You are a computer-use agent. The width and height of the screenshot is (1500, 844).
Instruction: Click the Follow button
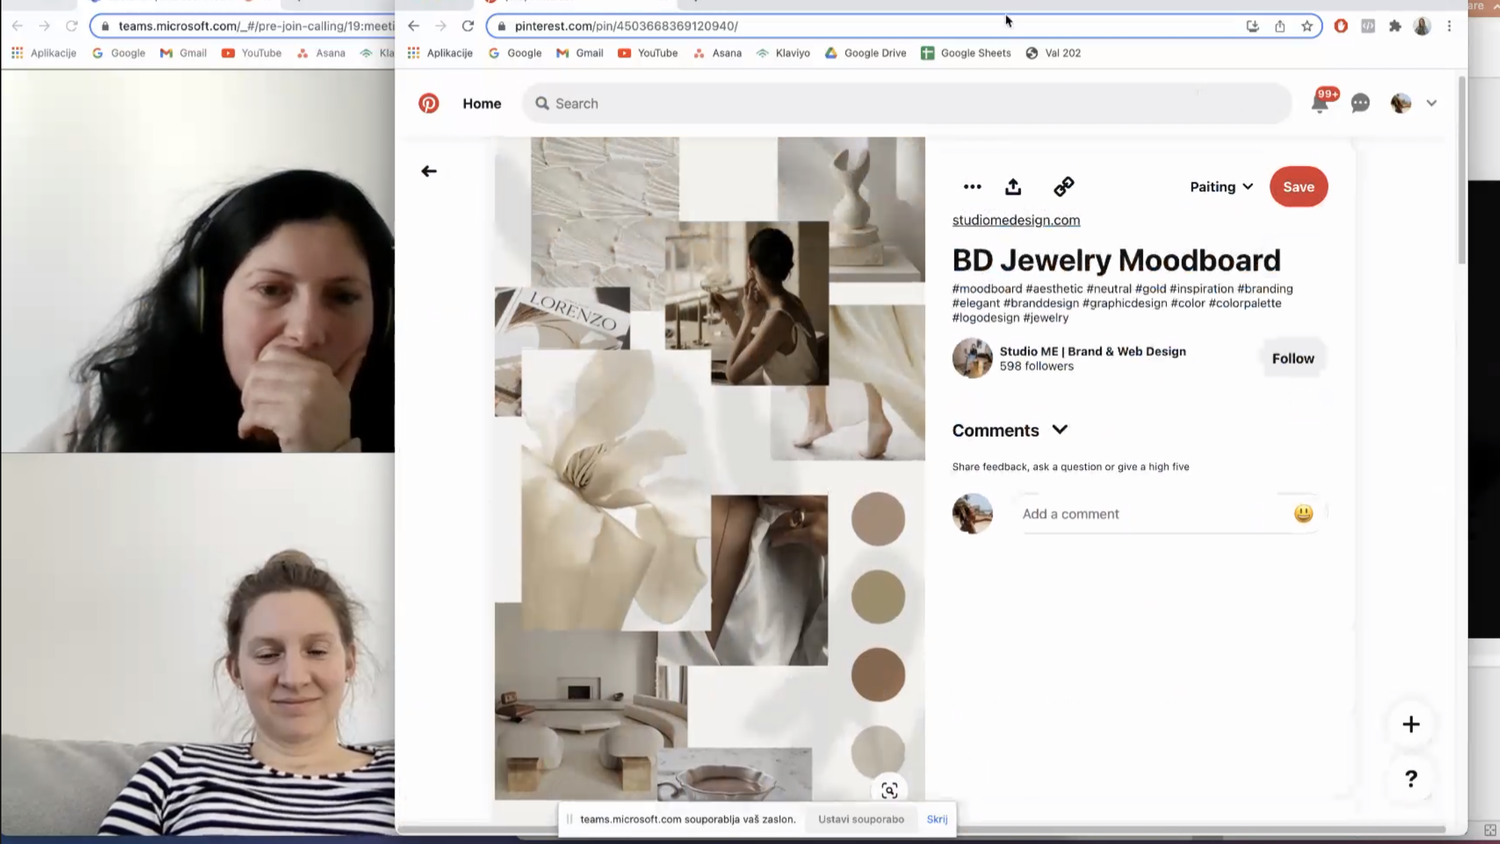[x=1293, y=358]
